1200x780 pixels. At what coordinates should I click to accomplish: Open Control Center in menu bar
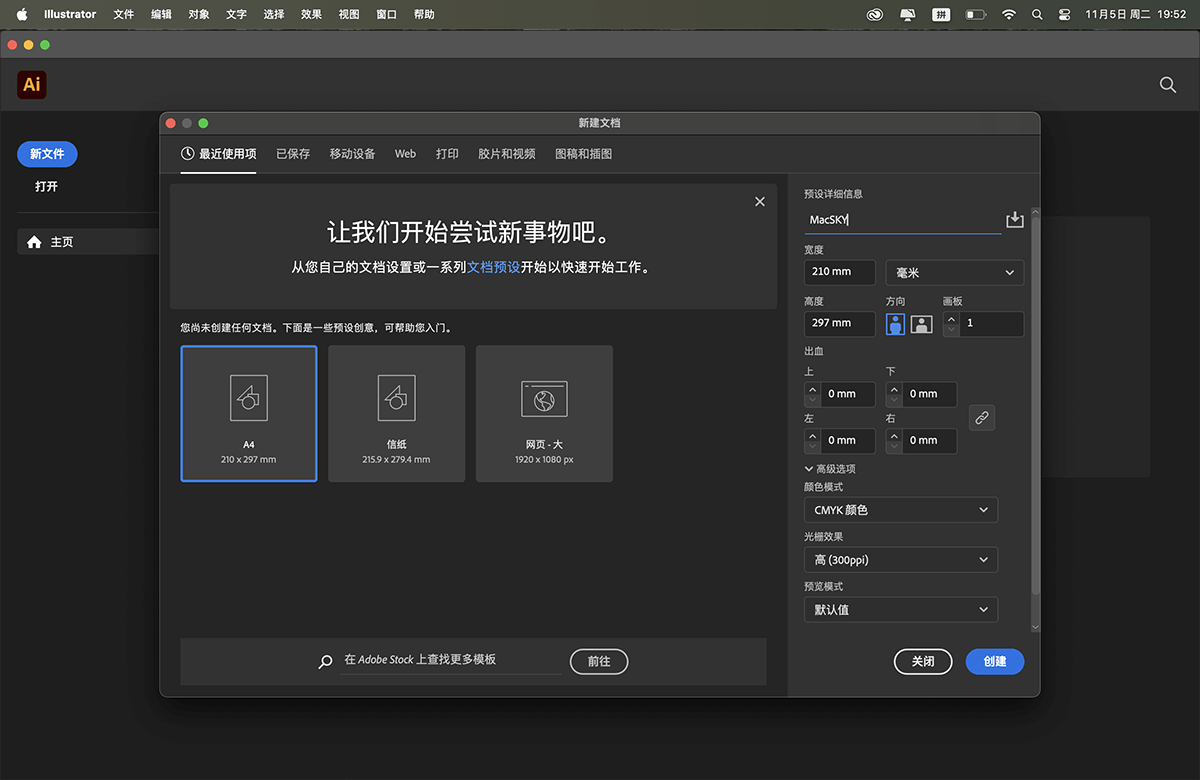pos(1064,14)
